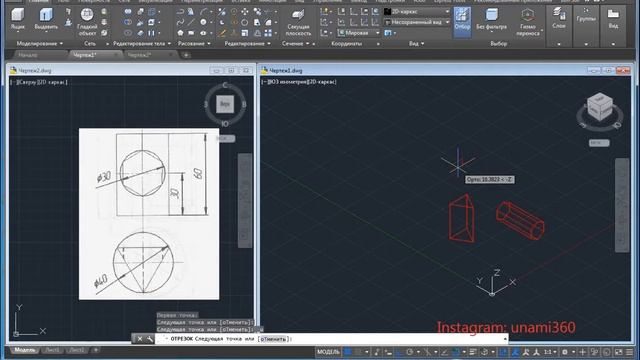Expand the Сечение panel
640x360 pixels.
coord(296,44)
